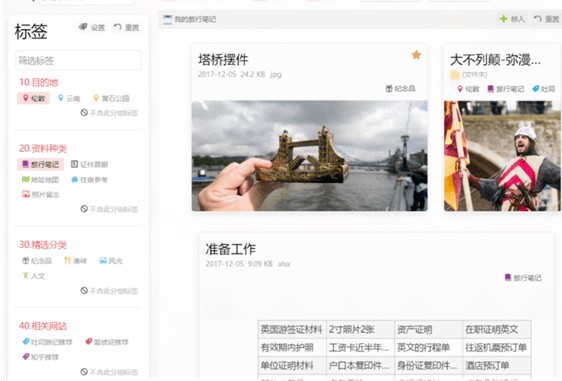Click the 旅行笔记 tag on 大不列颠 card

tap(506, 89)
